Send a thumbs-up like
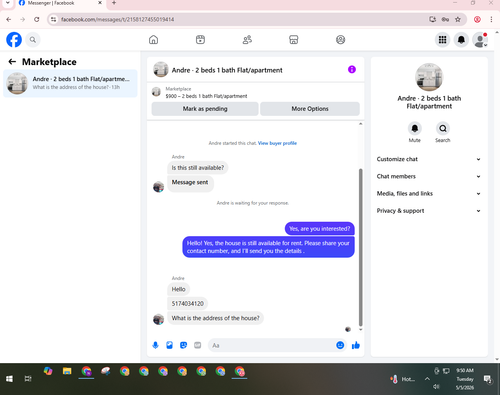Viewport: 500px width, 395px height. pos(356,345)
